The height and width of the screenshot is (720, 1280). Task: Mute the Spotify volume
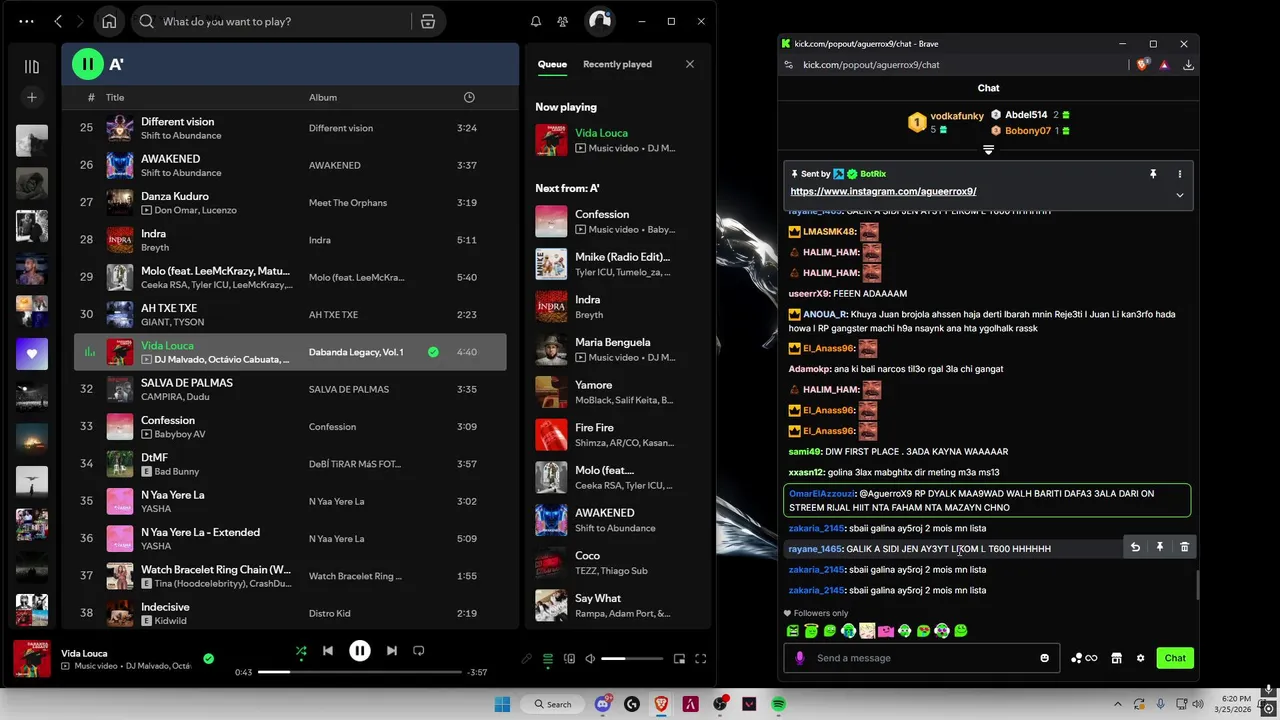click(590, 659)
